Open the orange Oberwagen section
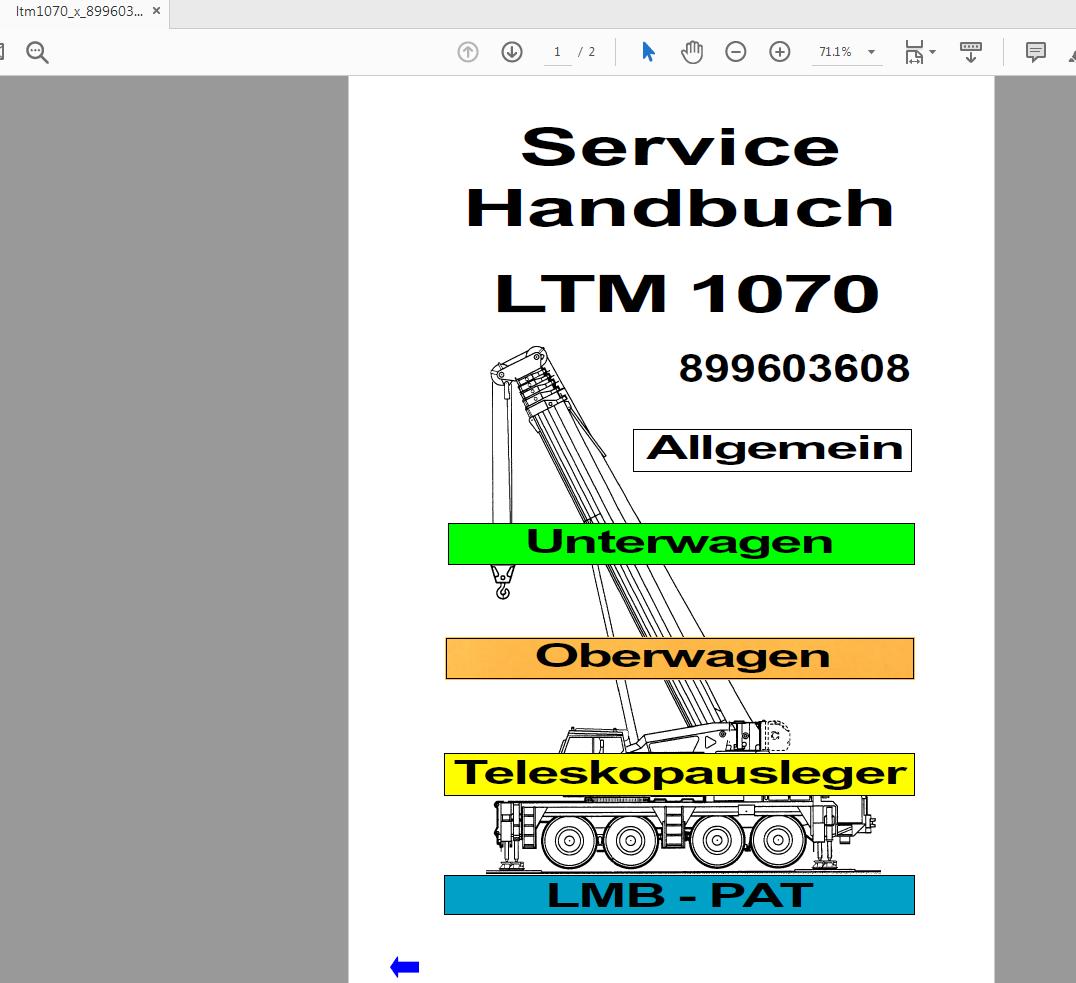 coord(680,658)
